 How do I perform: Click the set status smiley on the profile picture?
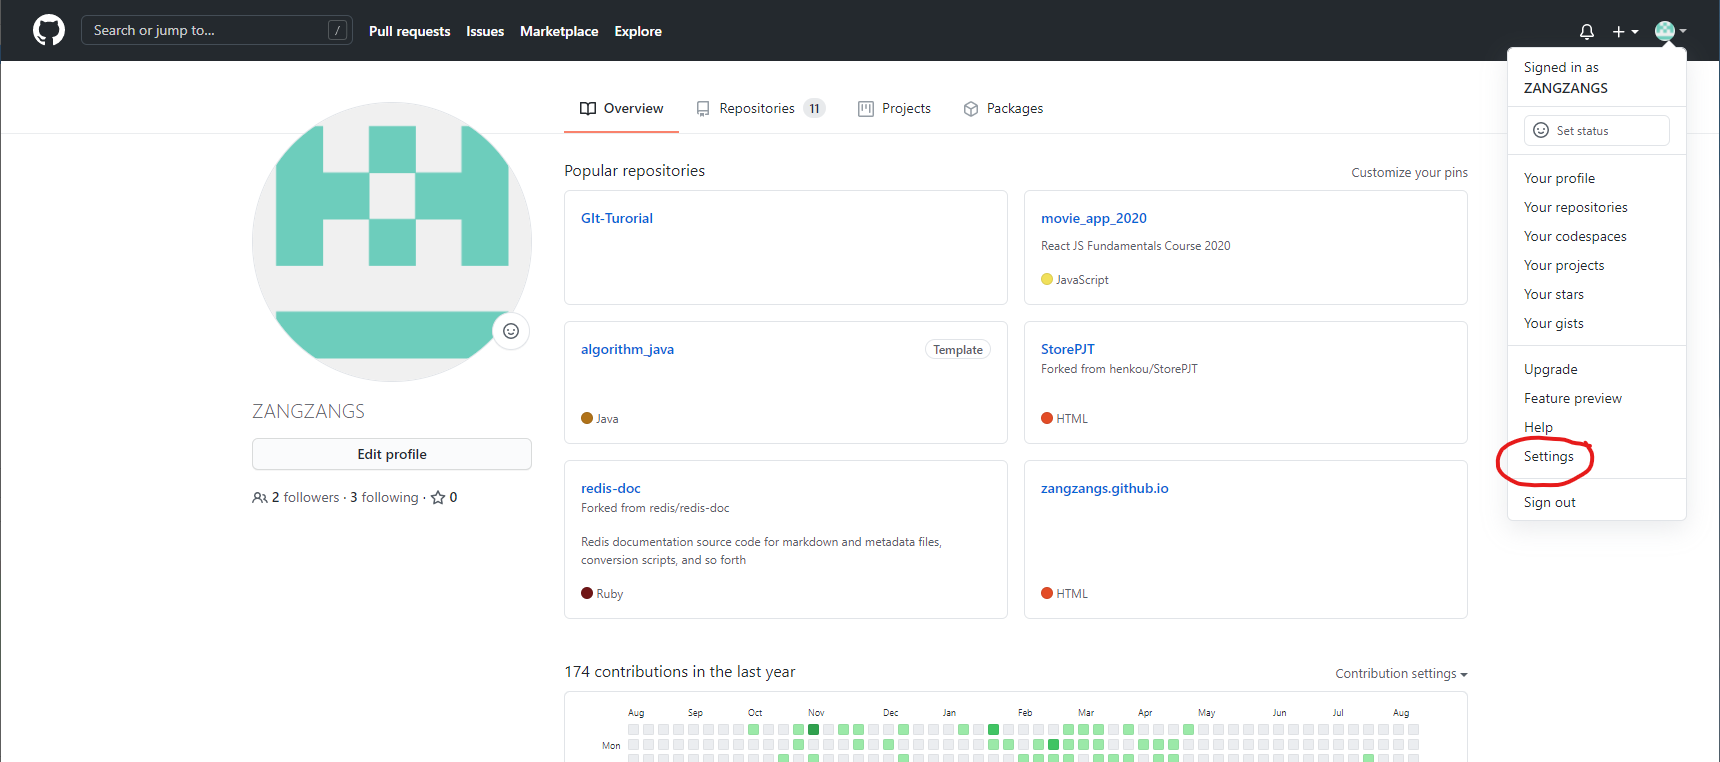[x=511, y=331]
